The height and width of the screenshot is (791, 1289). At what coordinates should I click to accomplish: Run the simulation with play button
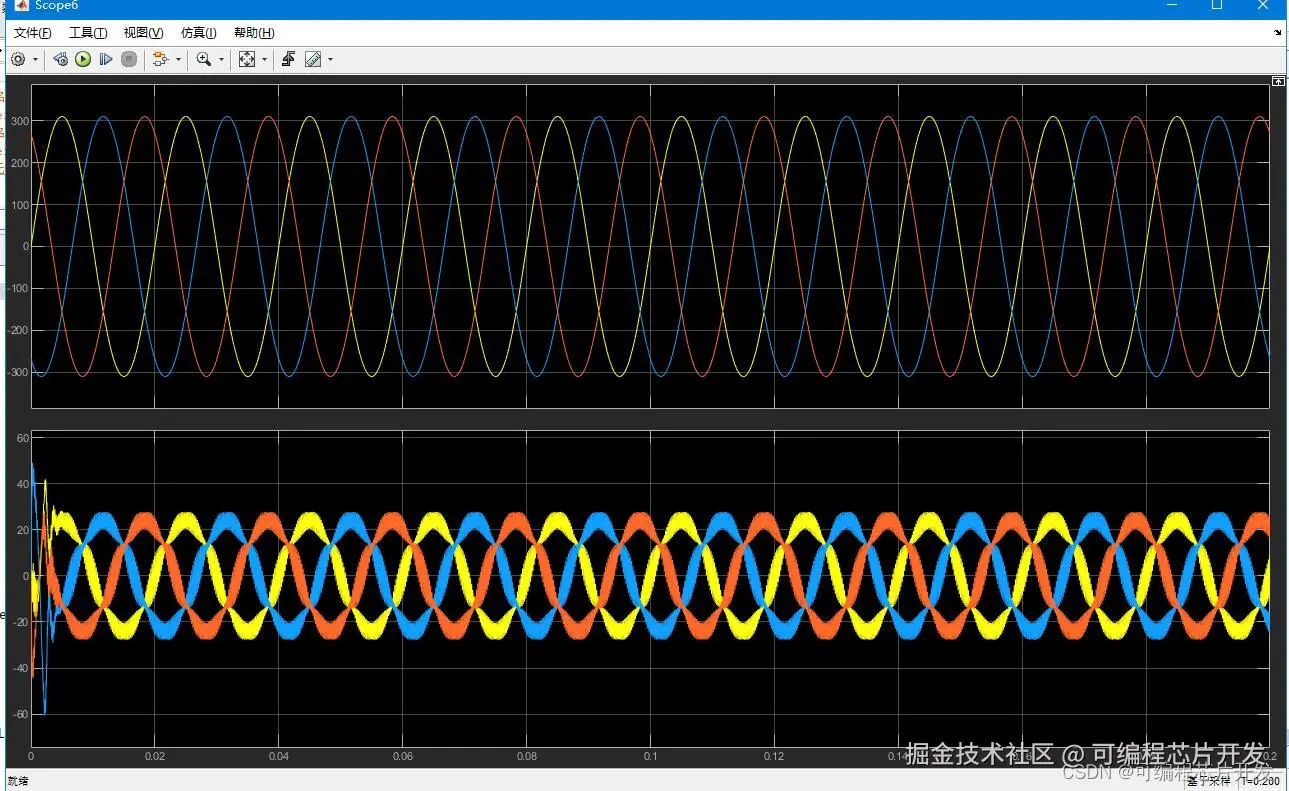pyautogui.click(x=83, y=60)
